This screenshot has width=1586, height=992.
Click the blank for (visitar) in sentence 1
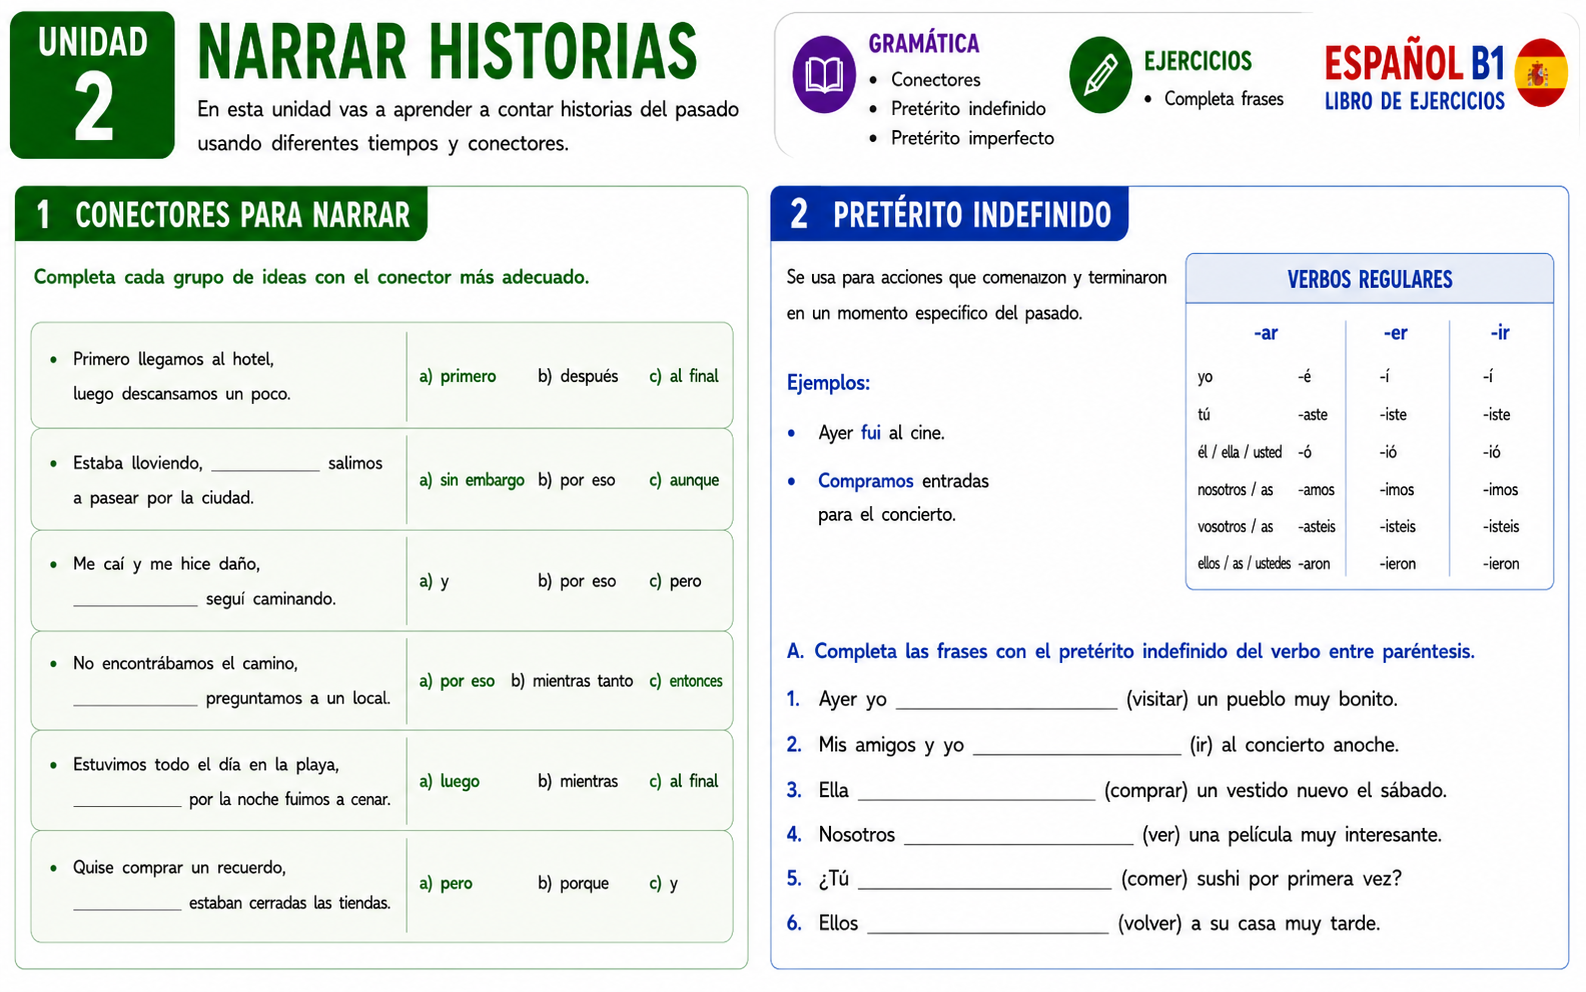coord(1007,699)
